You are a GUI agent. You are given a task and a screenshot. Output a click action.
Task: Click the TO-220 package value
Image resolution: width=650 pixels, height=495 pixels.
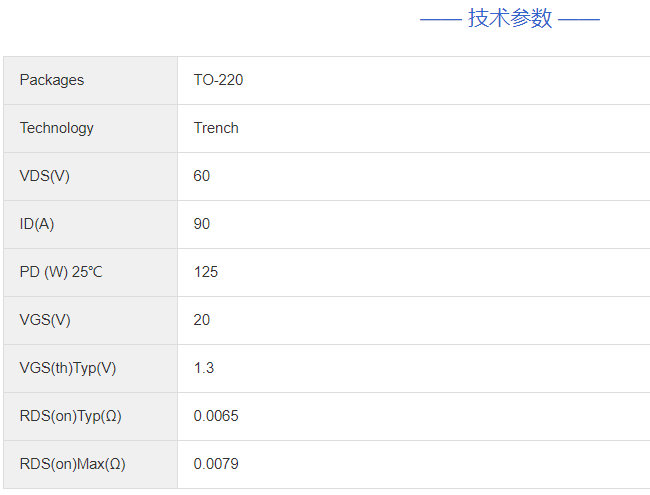[218, 80]
